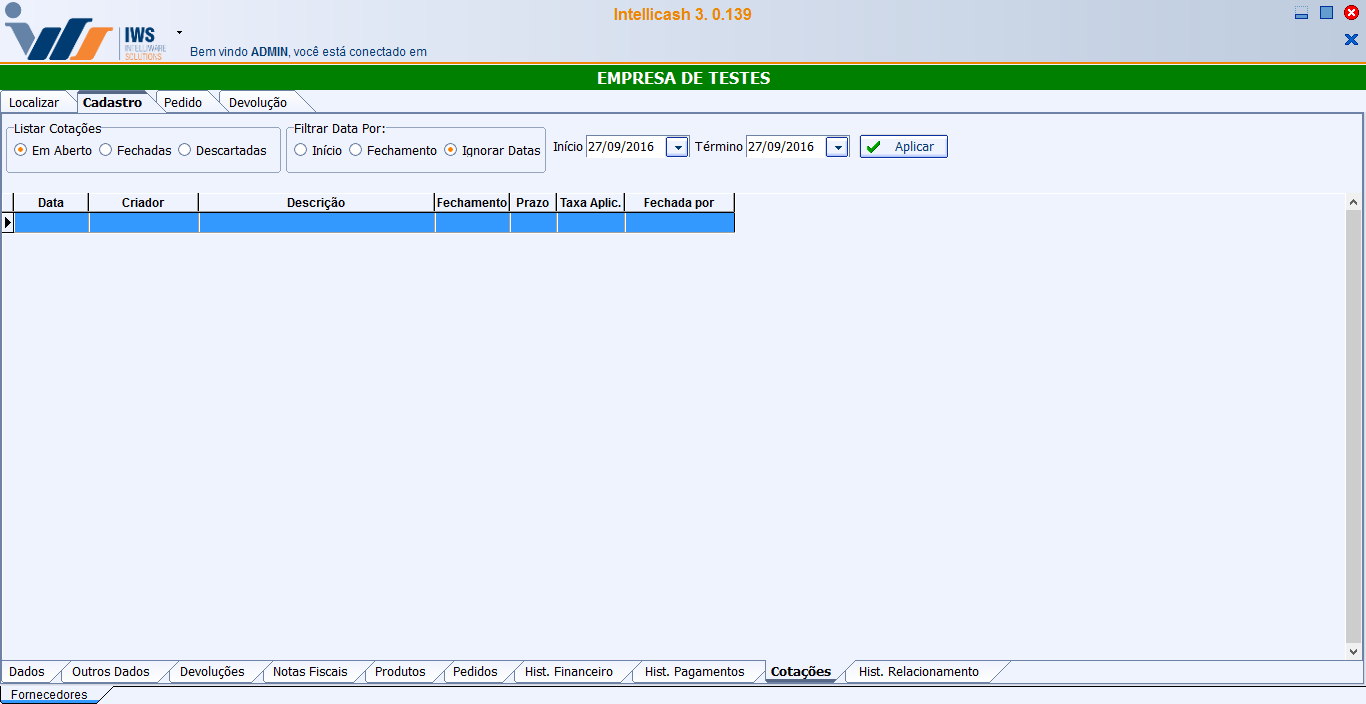Image resolution: width=1366 pixels, height=704 pixels.
Task: Choose Fechamento date filter radio
Action: coord(356,150)
